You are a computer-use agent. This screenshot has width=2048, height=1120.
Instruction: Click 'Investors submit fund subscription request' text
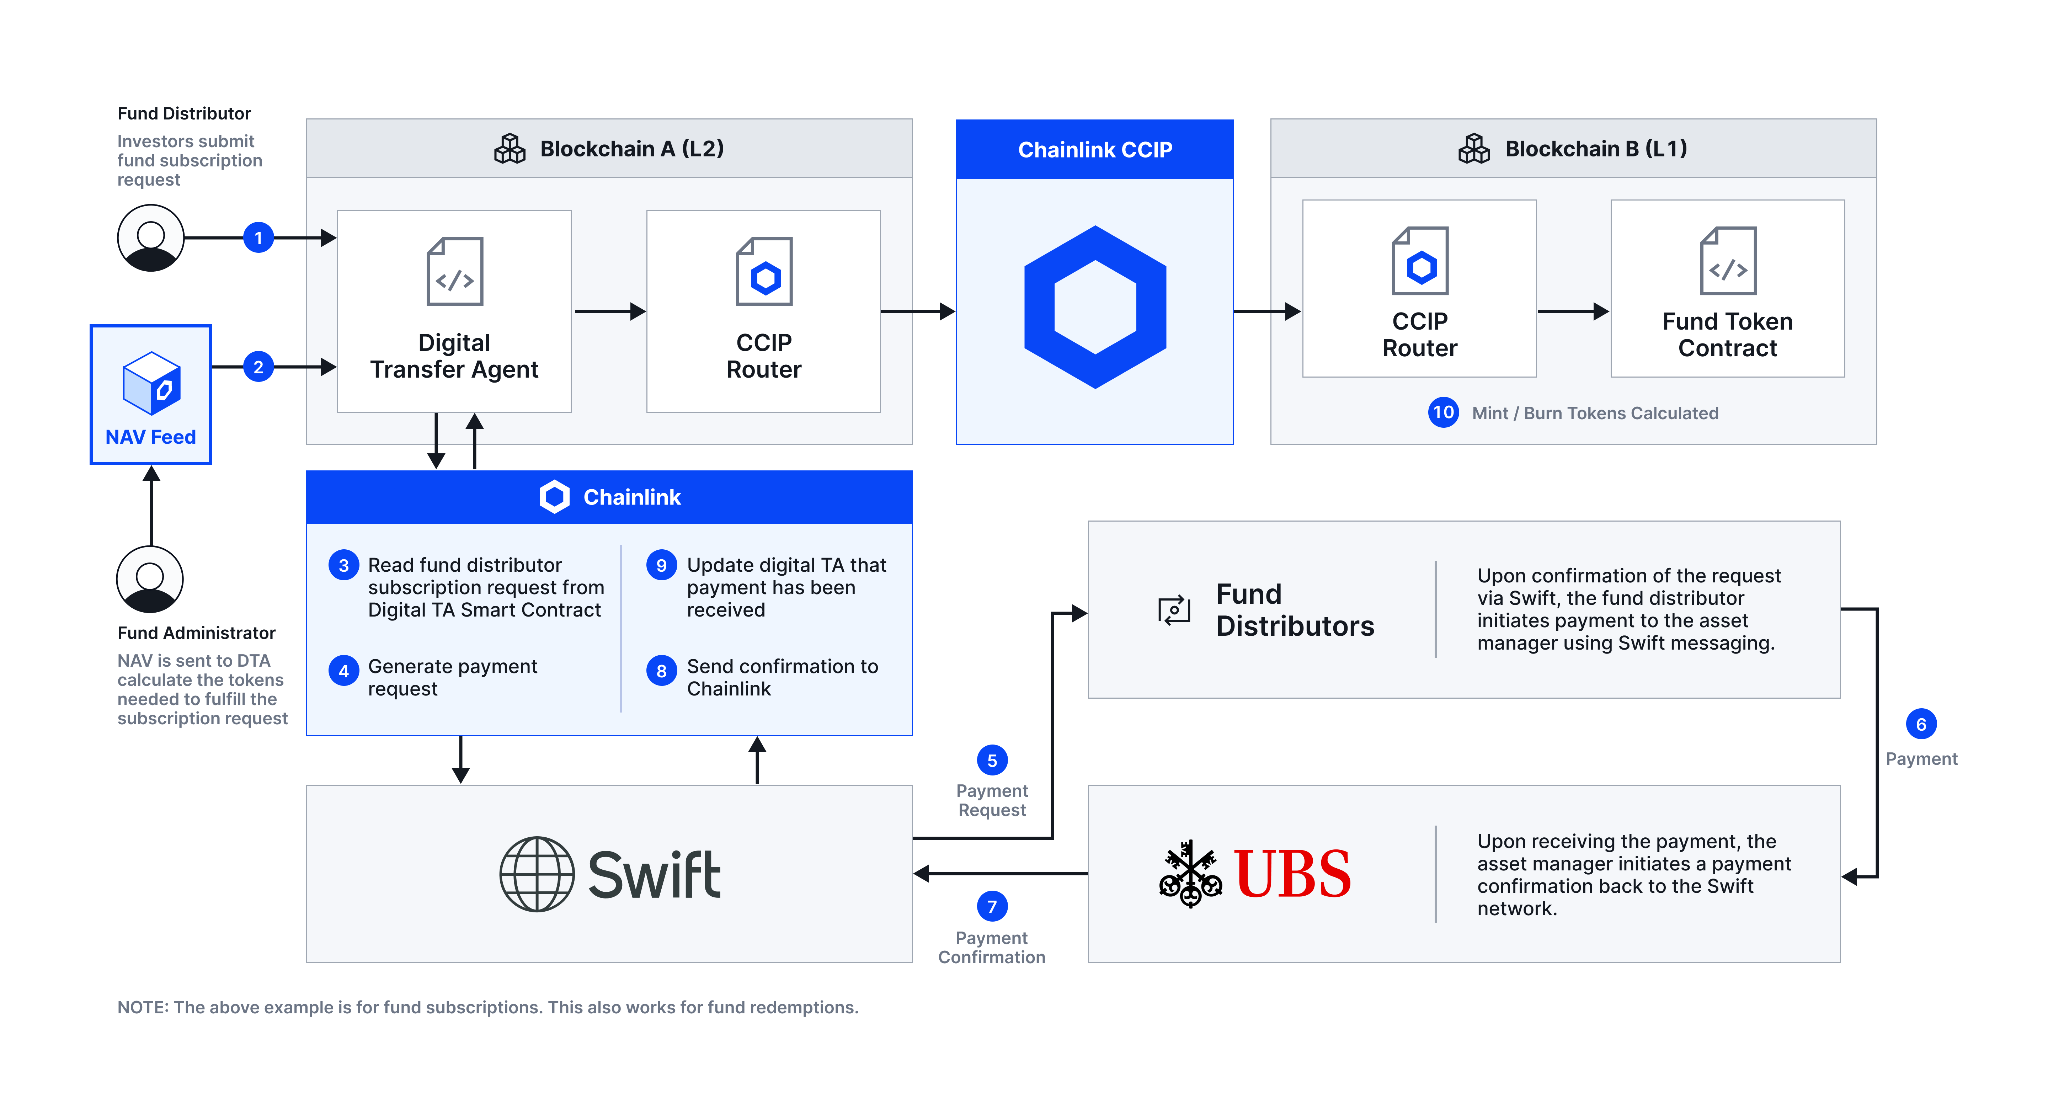[x=190, y=160]
